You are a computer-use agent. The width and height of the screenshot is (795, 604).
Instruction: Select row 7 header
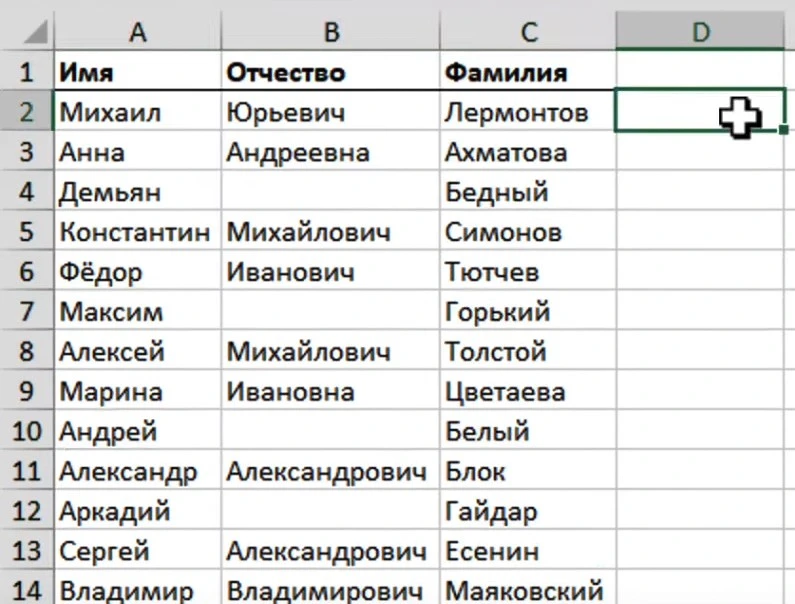tap(26, 312)
